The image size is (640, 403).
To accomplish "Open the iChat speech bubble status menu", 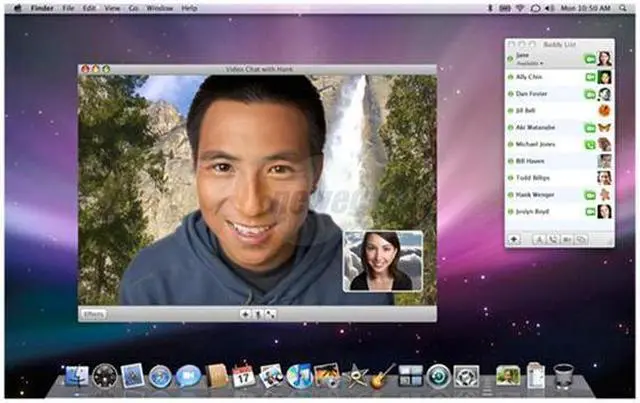I will click(535, 8).
